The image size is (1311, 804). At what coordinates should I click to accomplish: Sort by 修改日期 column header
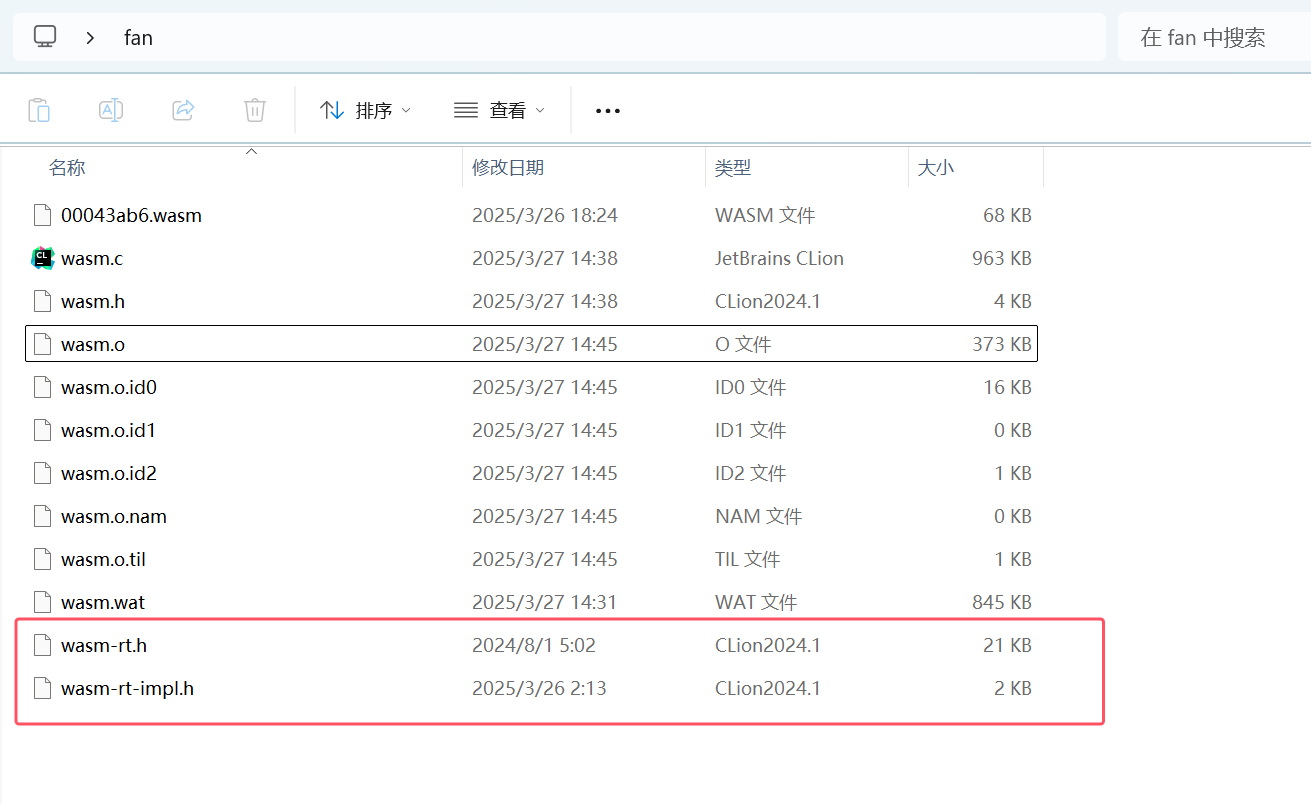pyautogui.click(x=508, y=168)
